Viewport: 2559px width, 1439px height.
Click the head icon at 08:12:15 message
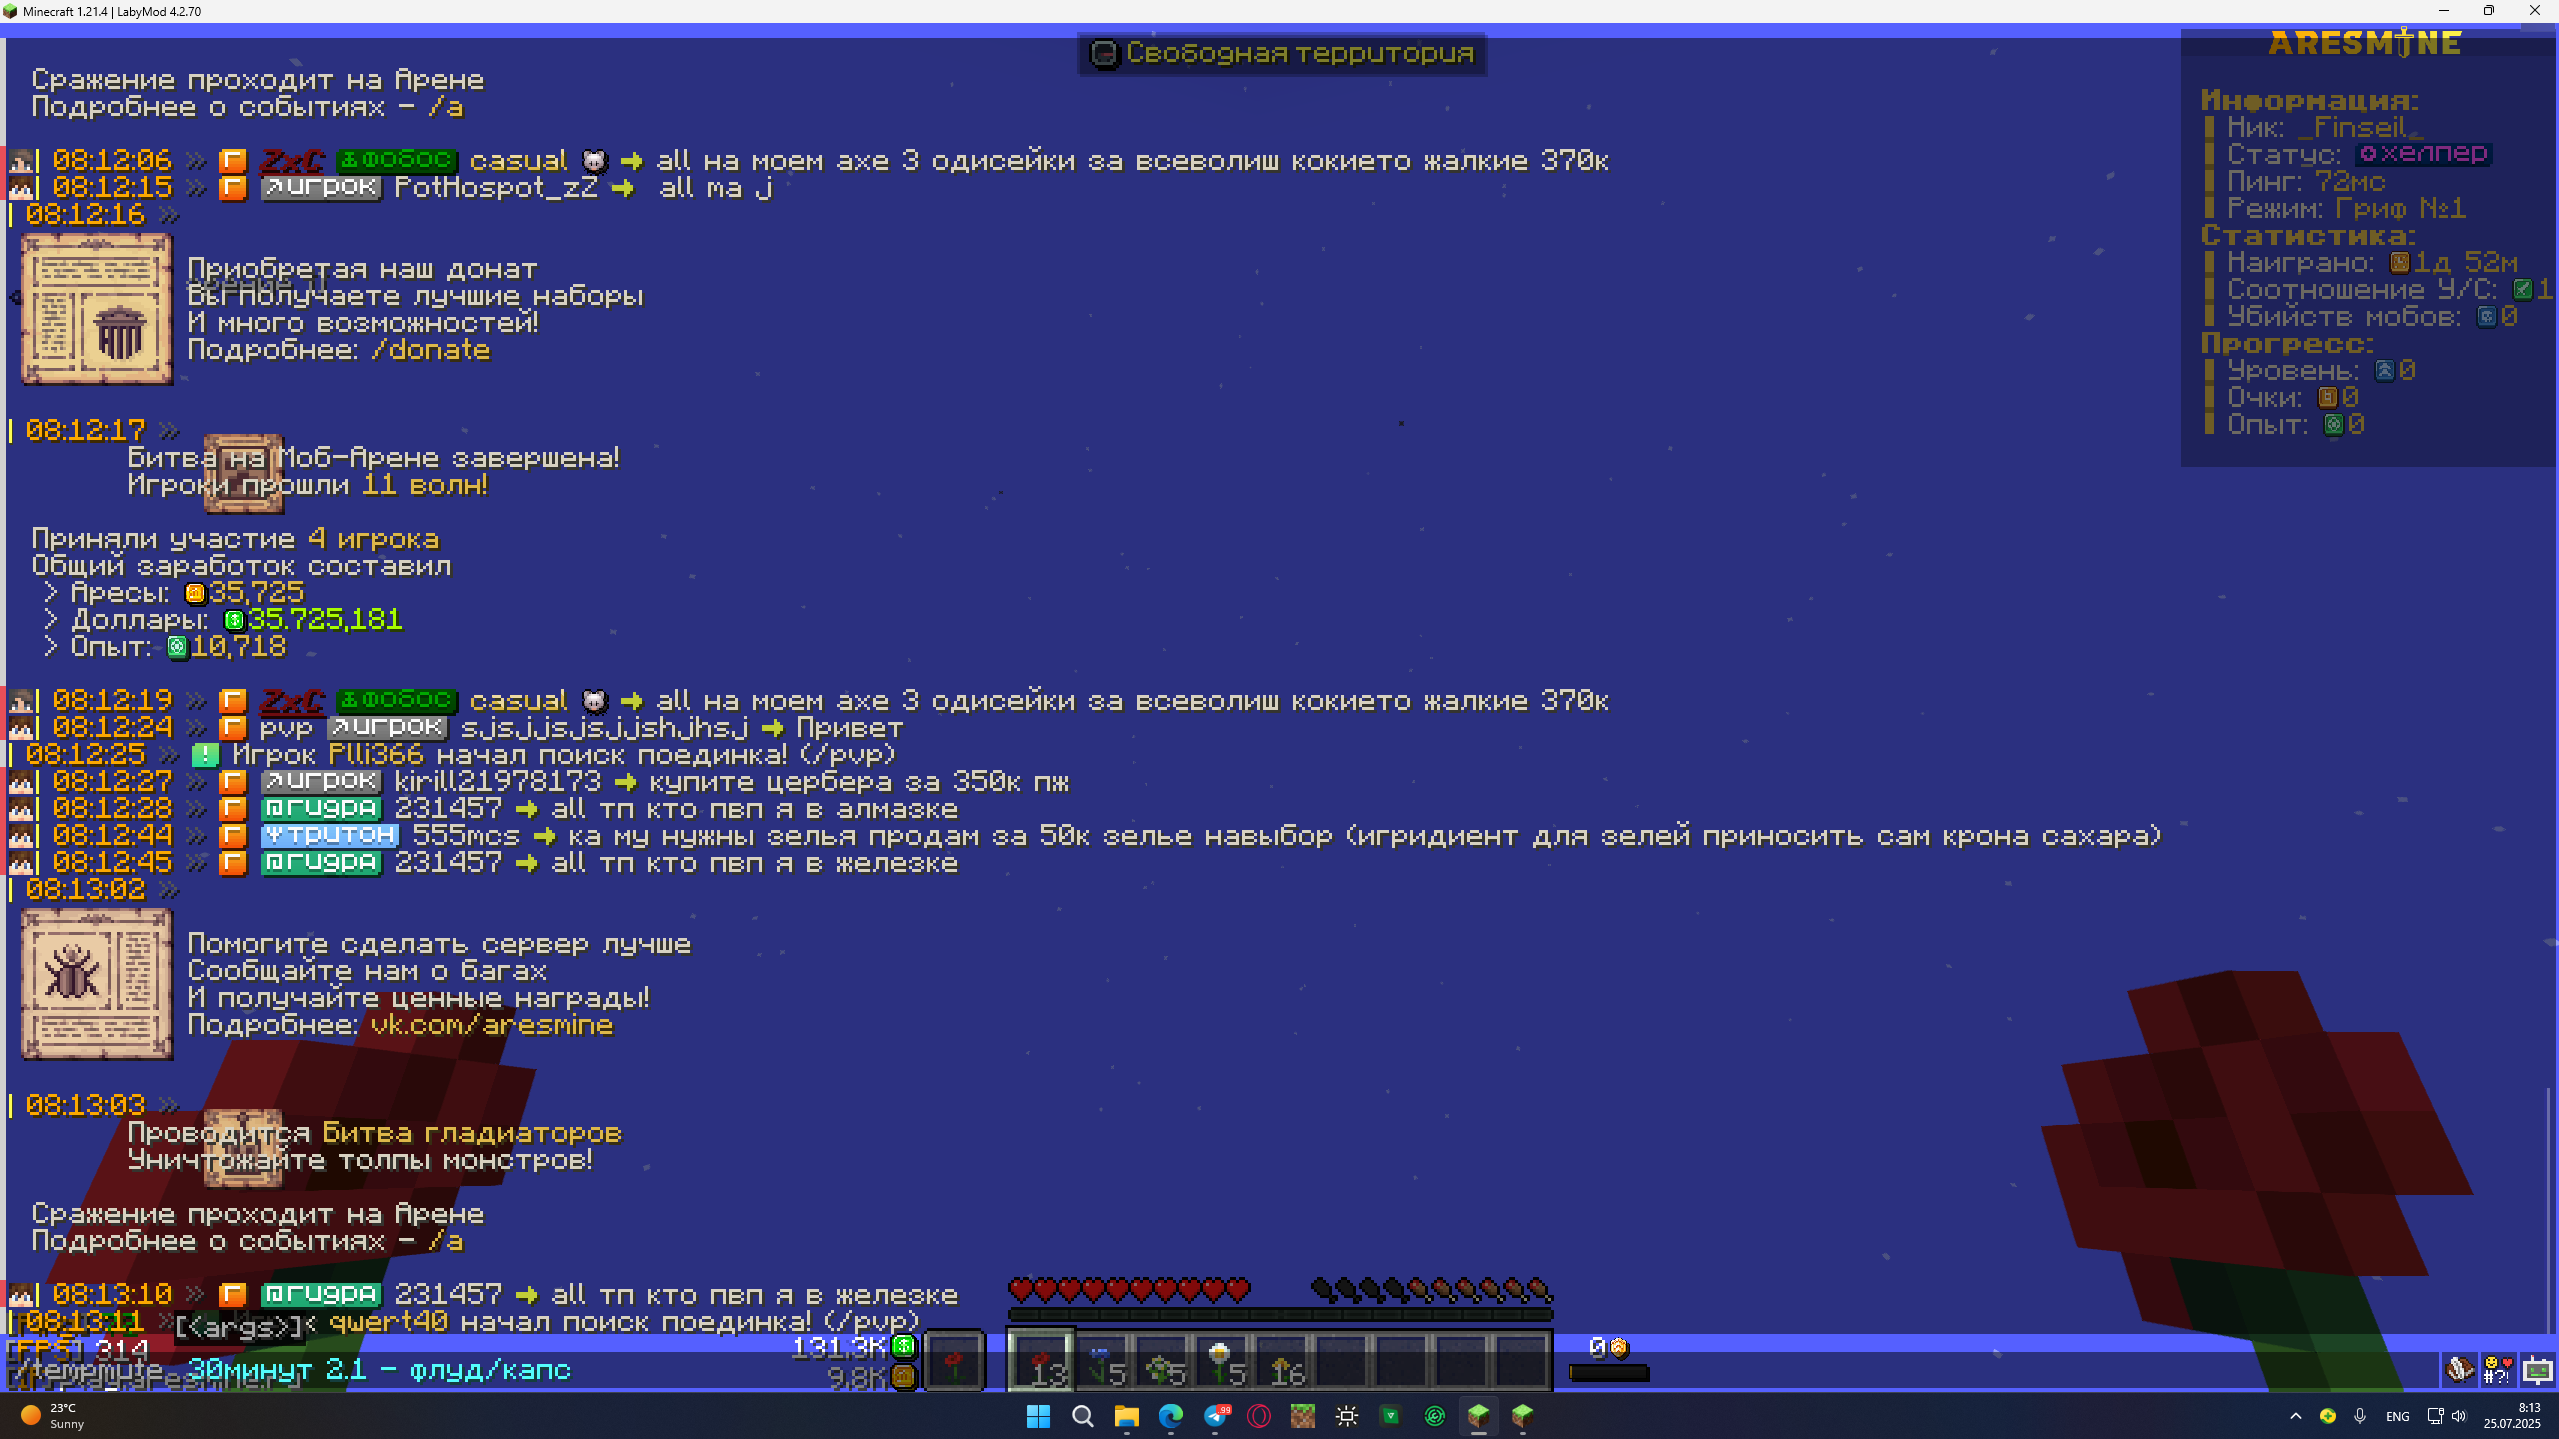pyautogui.click(x=22, y=187)
